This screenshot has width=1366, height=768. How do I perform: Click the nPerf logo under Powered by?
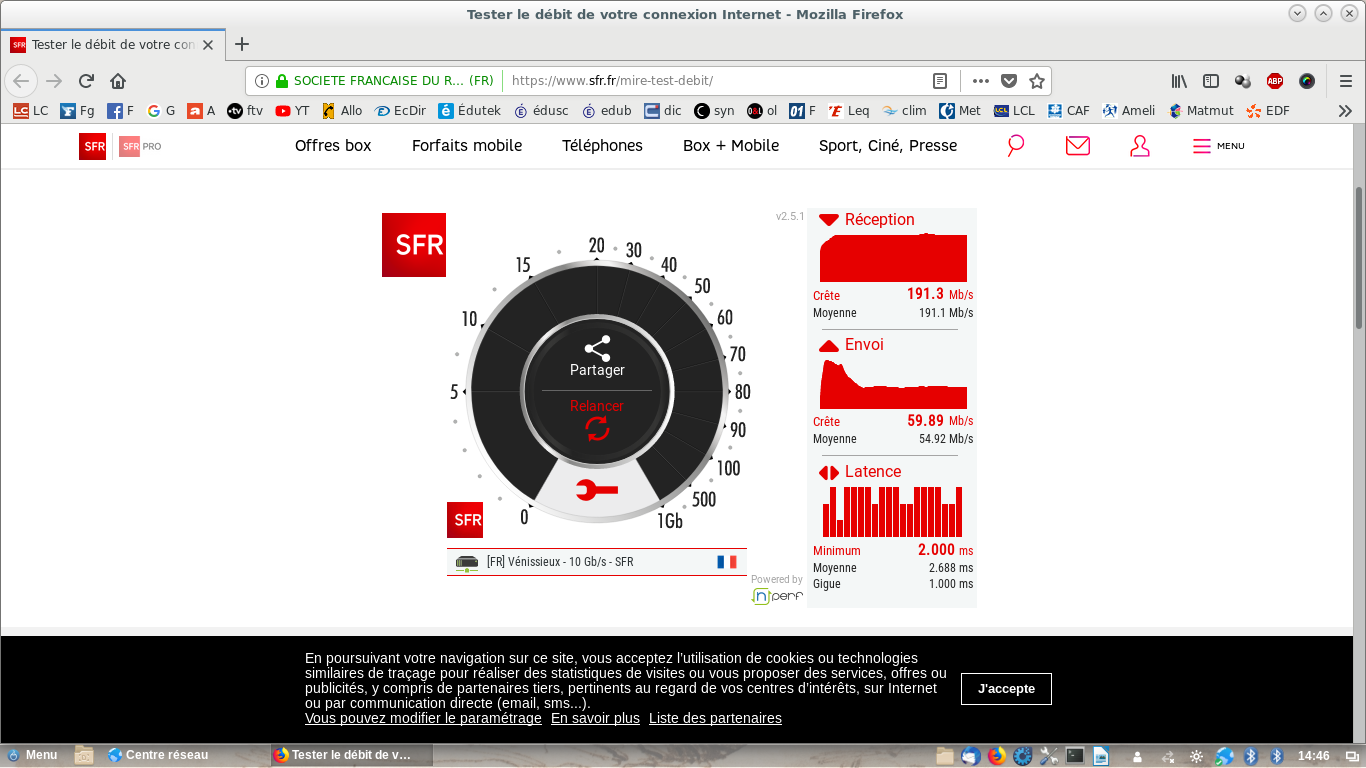pyautogui.click(x=777, y=594)
